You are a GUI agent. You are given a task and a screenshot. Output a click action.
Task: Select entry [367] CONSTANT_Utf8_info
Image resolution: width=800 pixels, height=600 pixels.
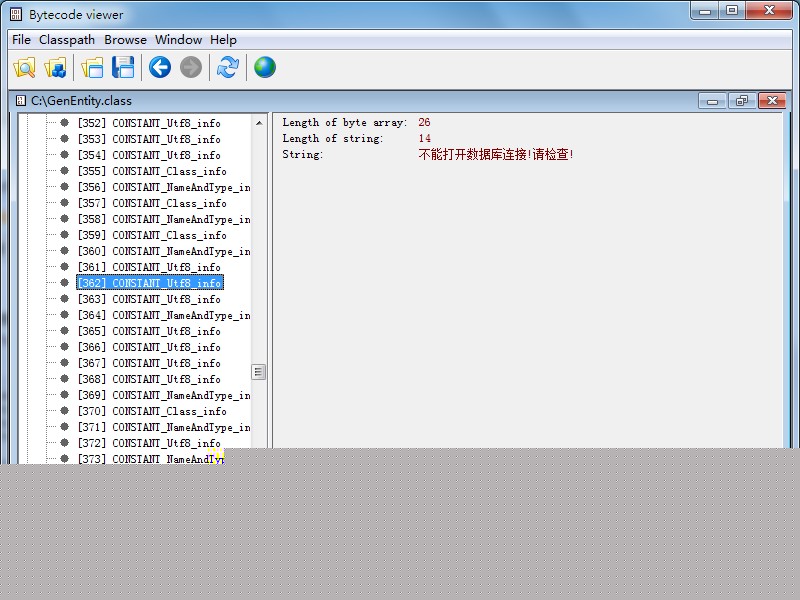[149, 363]
